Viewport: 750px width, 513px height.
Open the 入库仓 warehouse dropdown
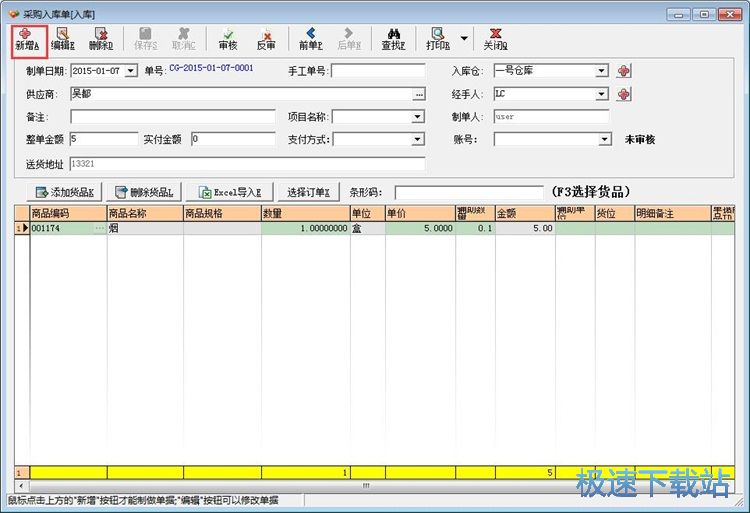coord(602,71)
